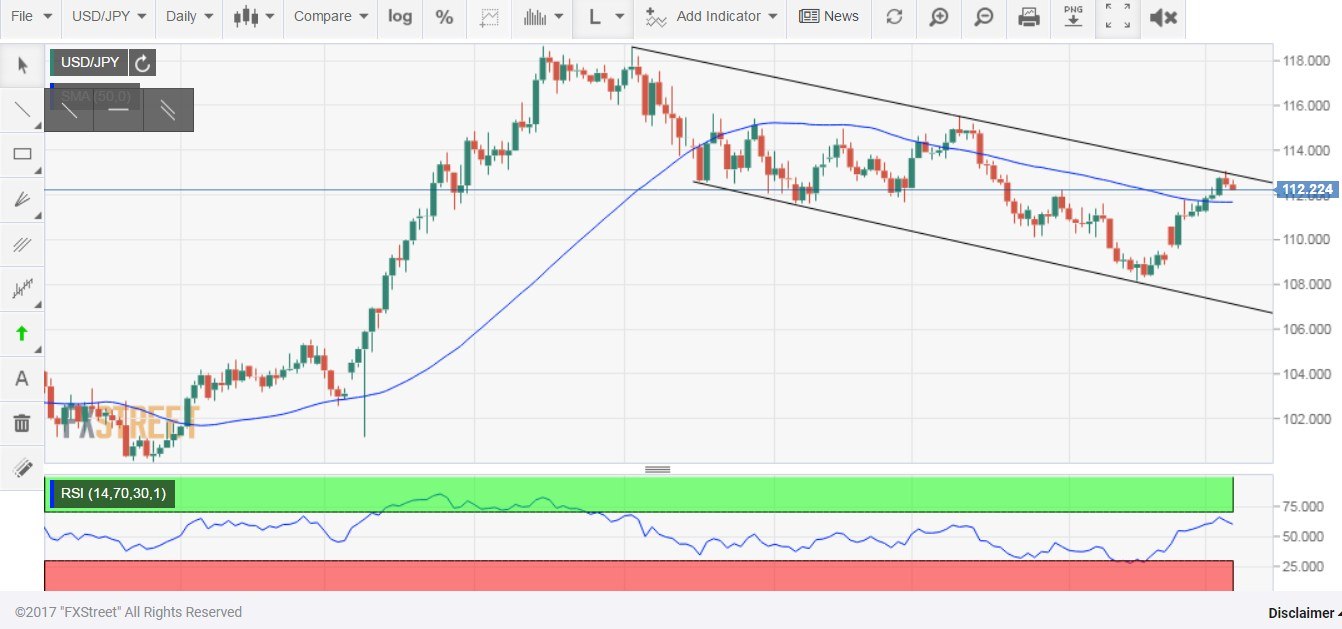This screenshot has height=629, width=1342.
Task: Choose the line drawing tool in sidebar
Action: pyautogui.click(x=22, y=110)
